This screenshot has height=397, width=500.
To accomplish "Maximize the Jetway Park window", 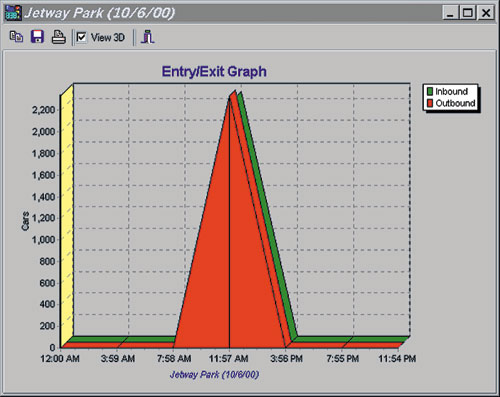I will pyautogui.click(x=467, y=13).
